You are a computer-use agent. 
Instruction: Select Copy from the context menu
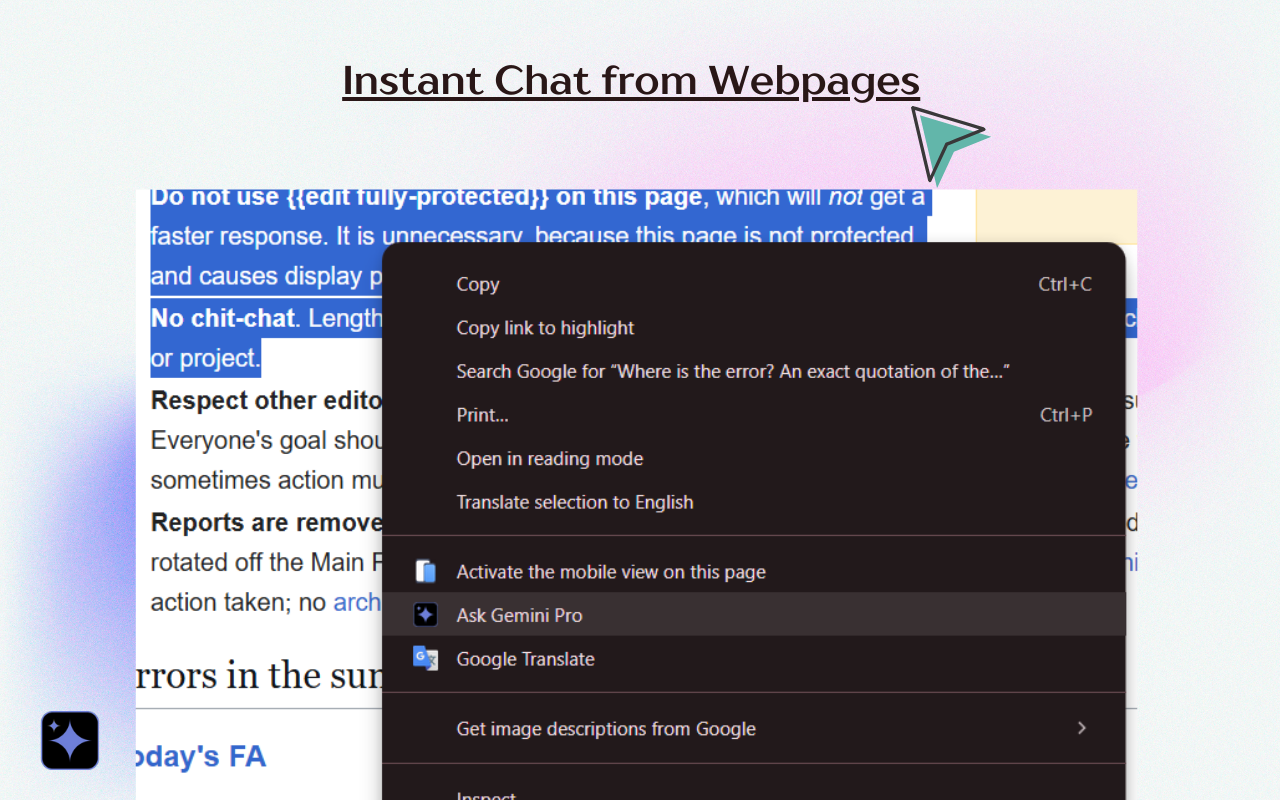click(x=477, y=284)
